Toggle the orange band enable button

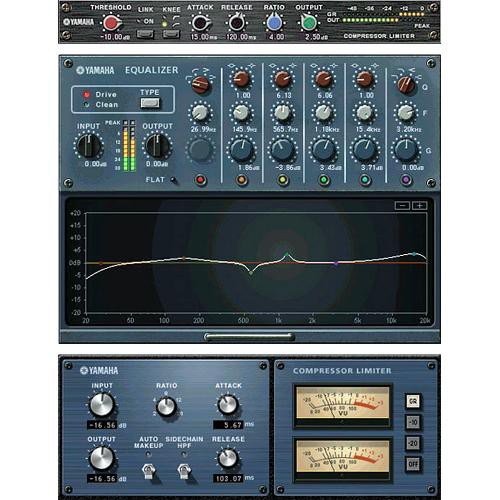coord(242,180)
